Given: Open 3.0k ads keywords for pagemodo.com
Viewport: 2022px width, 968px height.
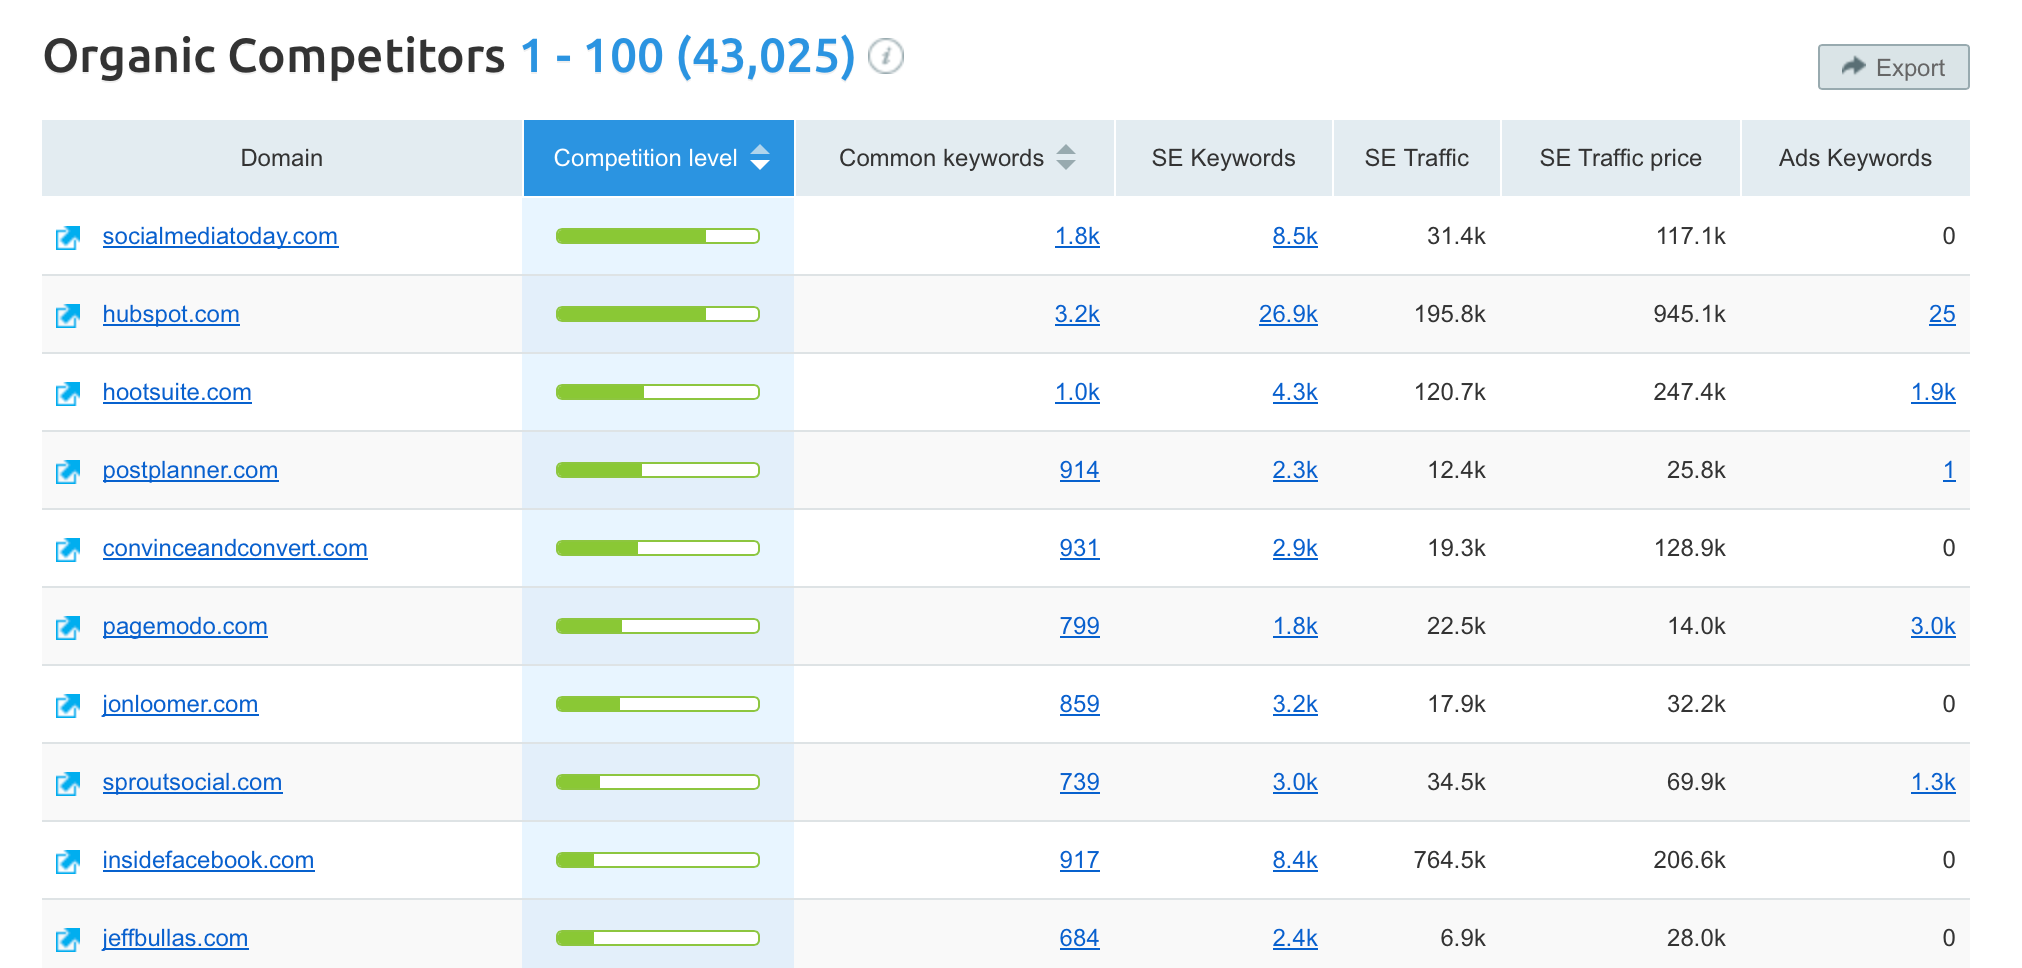Looking at the screenshot, I should [x=1933, y=626].
